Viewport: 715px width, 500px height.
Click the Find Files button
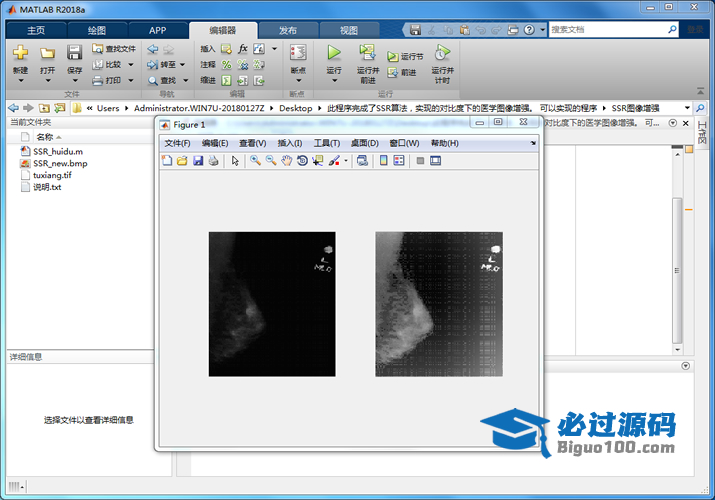pyautogui.click(x=114, y=49)
